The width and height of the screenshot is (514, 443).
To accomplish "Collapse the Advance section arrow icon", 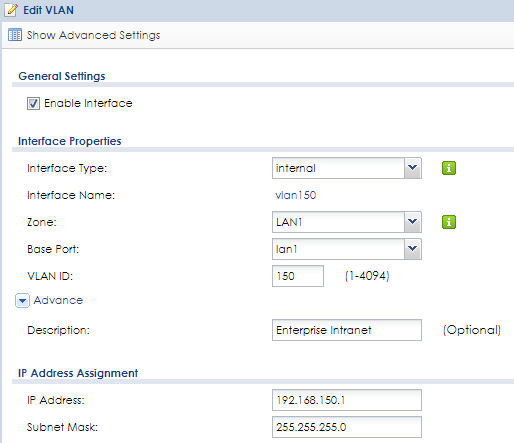I will coord(22,301).
